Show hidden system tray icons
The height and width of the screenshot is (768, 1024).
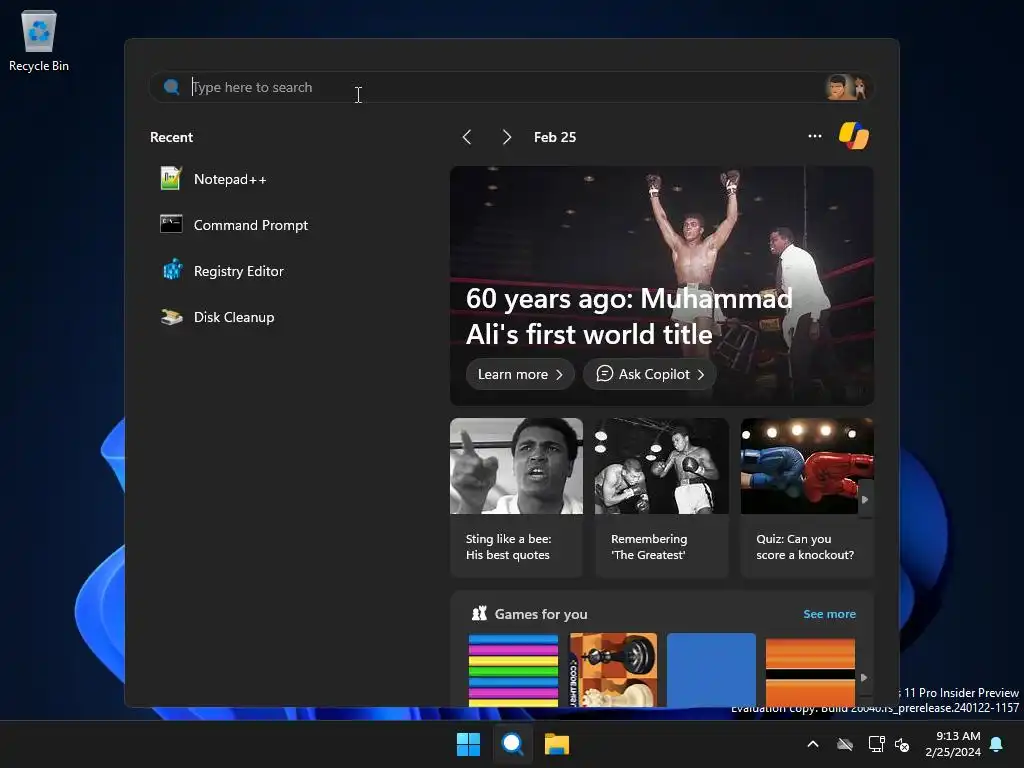pyautogui.click(x=813, y=744)
